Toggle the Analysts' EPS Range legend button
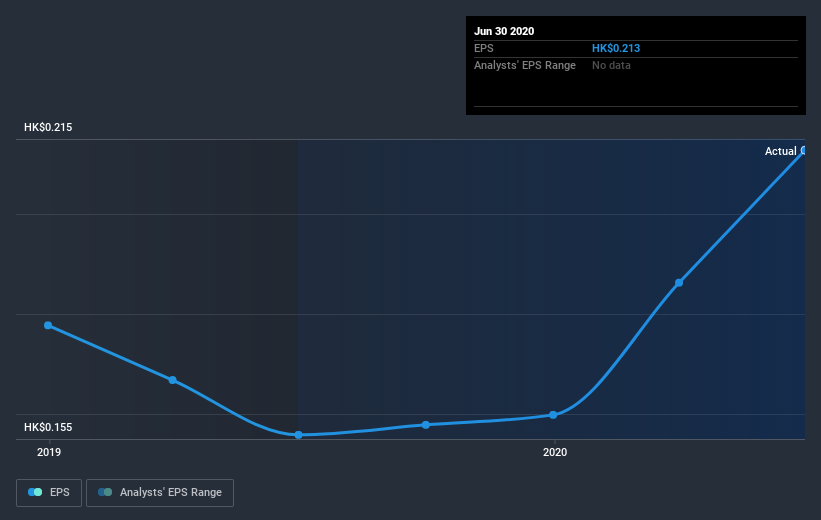Viewport: 821px width, 520px height. point(160,492)
